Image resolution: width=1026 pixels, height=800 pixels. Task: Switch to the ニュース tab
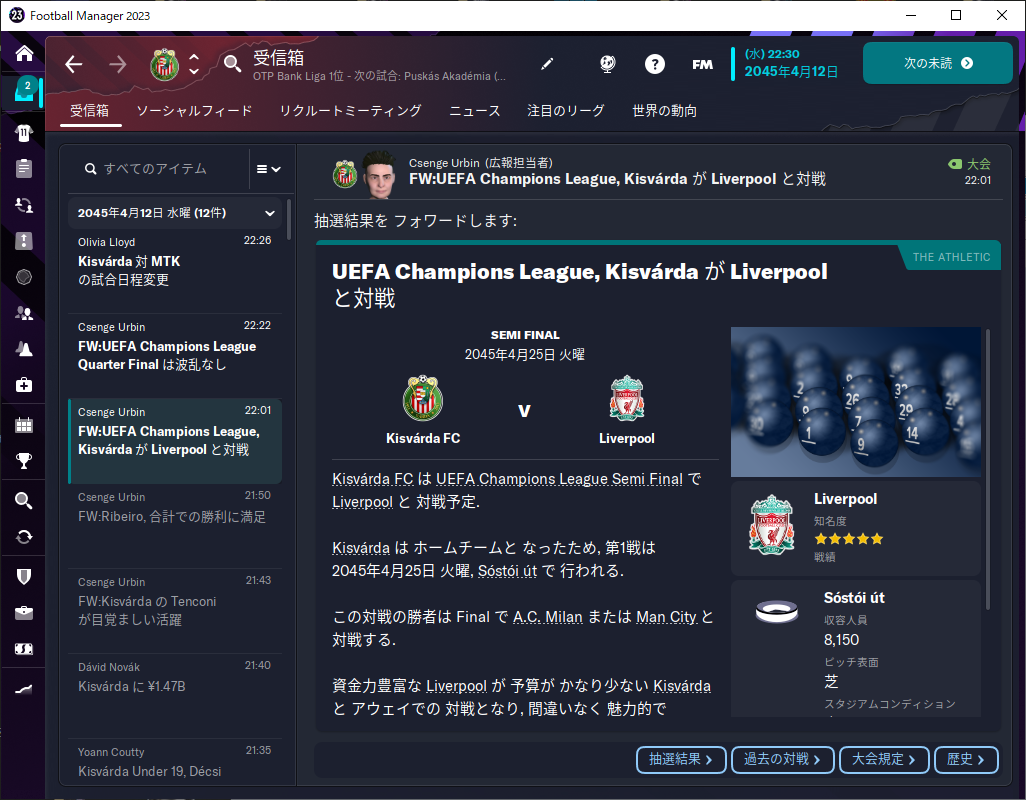pos(474,111)
